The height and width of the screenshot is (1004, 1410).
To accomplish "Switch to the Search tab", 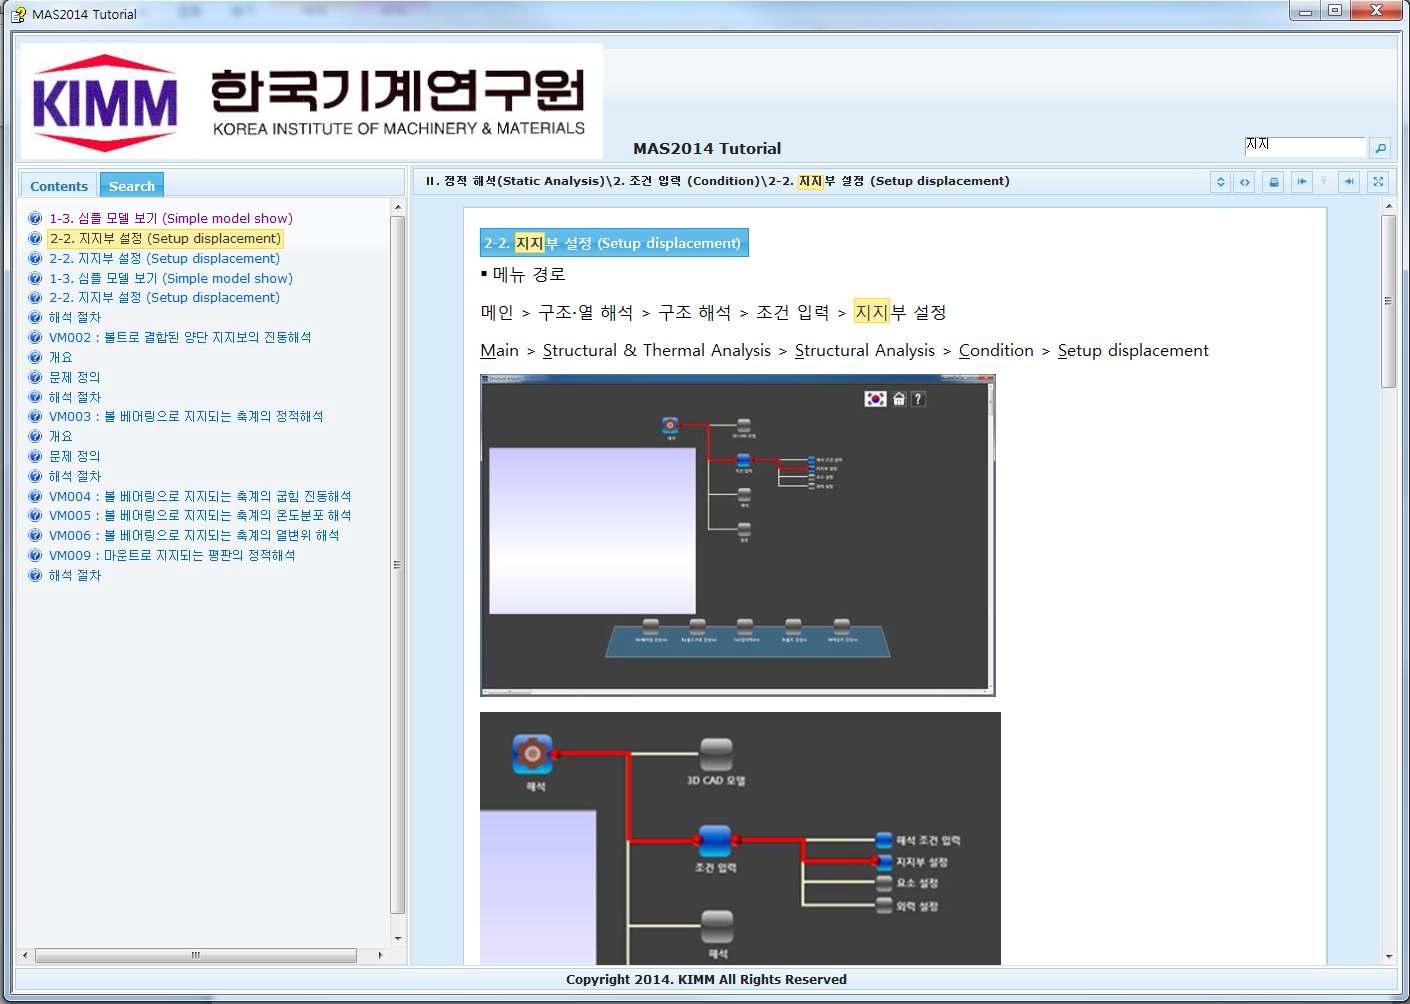I will [x=132, y=185].
